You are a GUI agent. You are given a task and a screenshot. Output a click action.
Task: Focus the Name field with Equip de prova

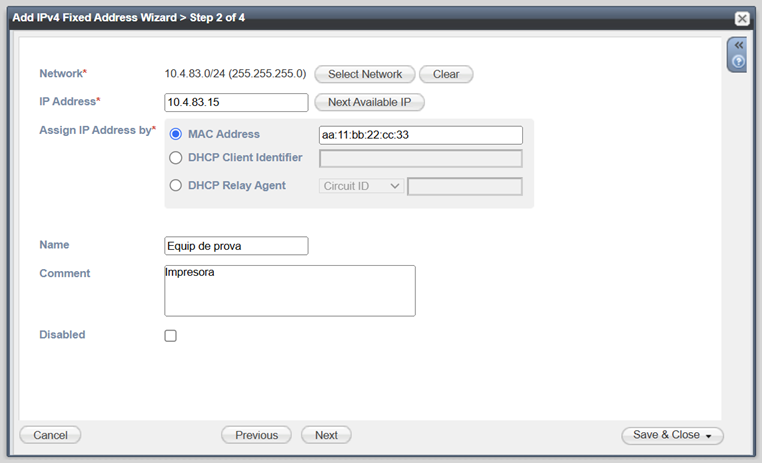(x=236, y=246)
